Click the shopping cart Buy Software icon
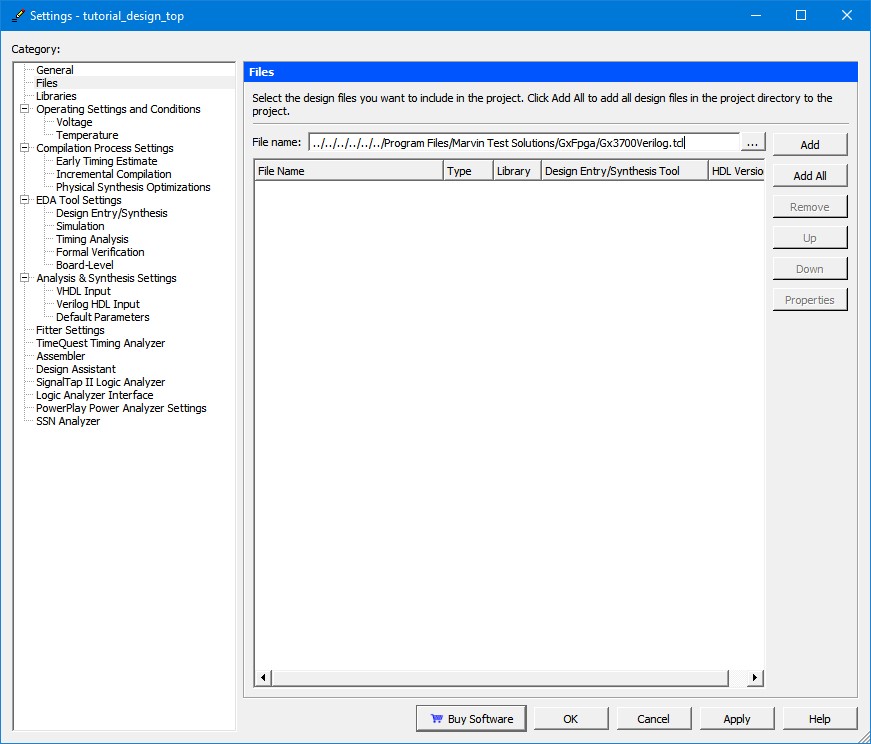The image size is (871, 744). pyautogui.click(x=437, y=718)
